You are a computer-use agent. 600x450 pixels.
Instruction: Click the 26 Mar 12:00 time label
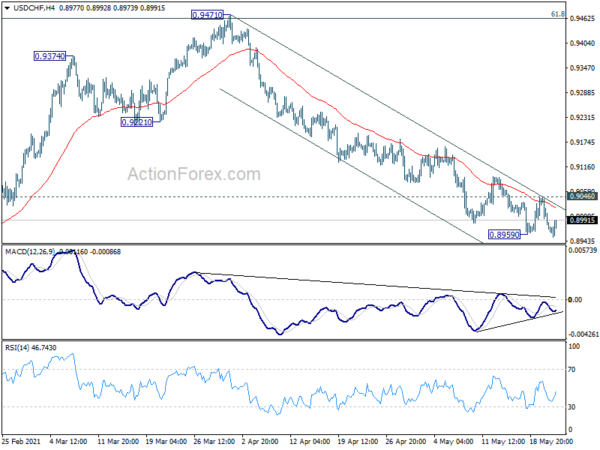214,442
